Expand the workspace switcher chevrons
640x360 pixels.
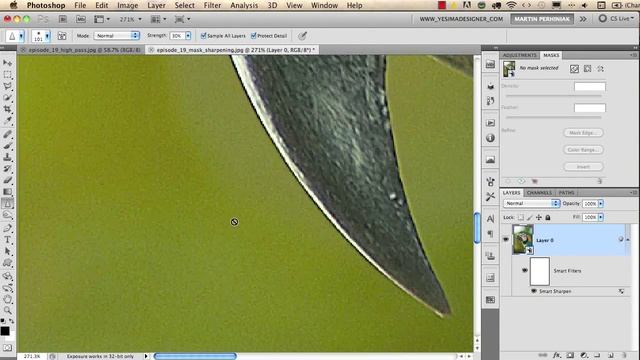pyautogui.click(x=583, y=19)
